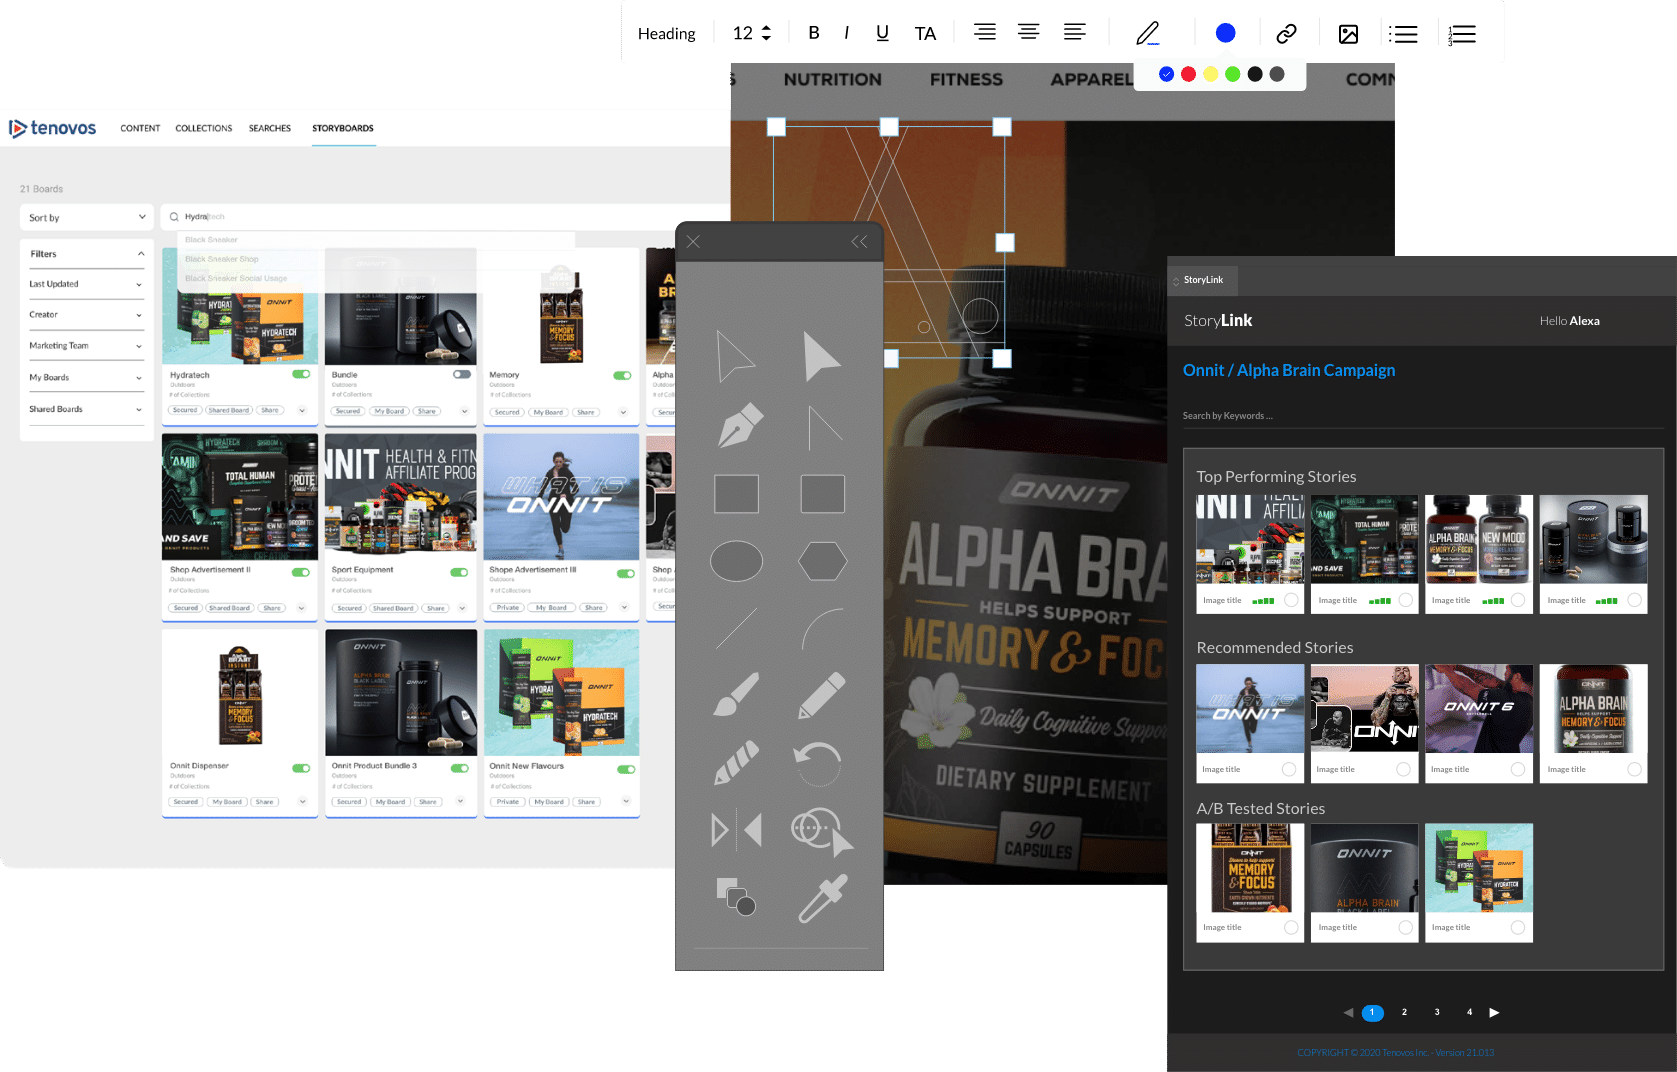Close the tool panel with the X

click(x=693, y=242)
